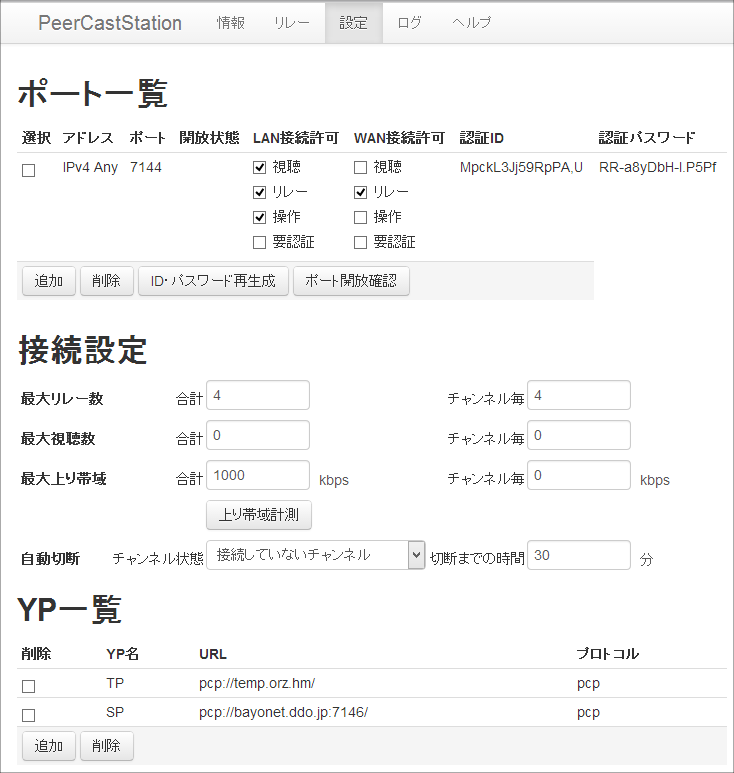Screen dimensions: 734x773
Task: Focus 切断までの時間 field
Action: click(579, 555)
